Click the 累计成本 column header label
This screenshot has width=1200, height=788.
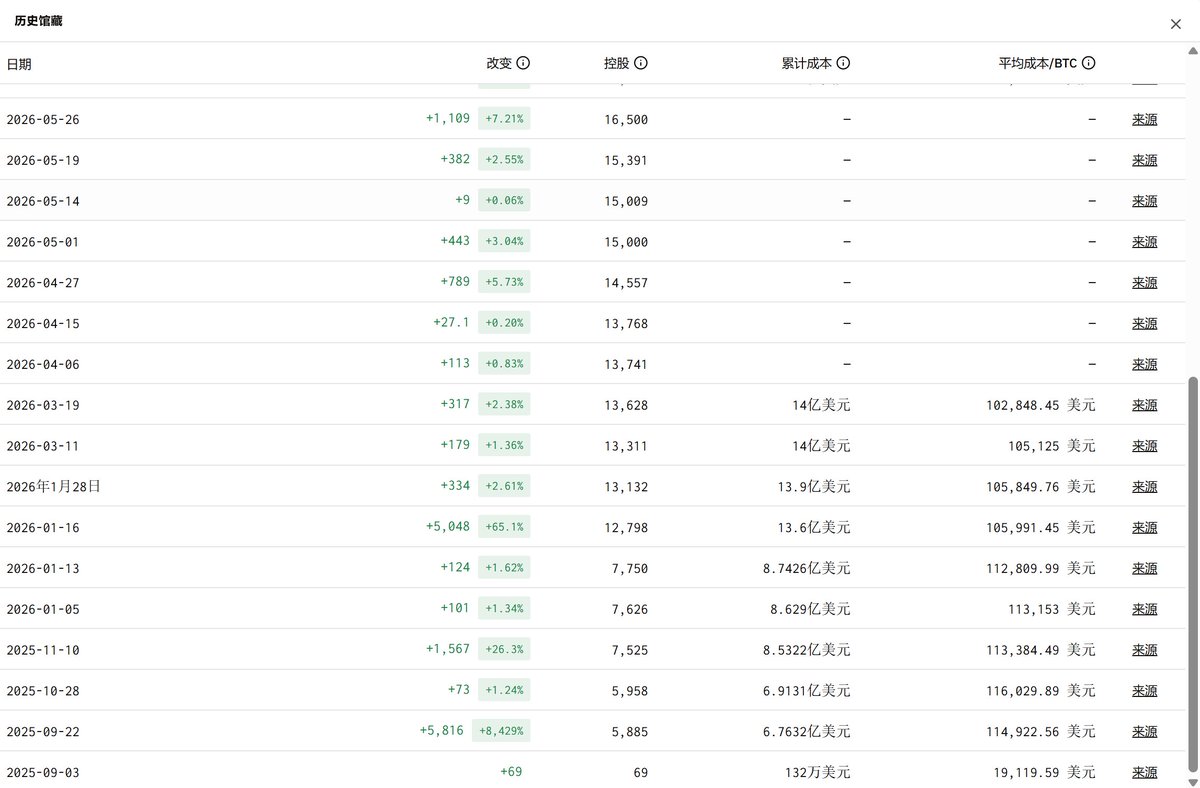pyautogui.click(x=807, y=63)
